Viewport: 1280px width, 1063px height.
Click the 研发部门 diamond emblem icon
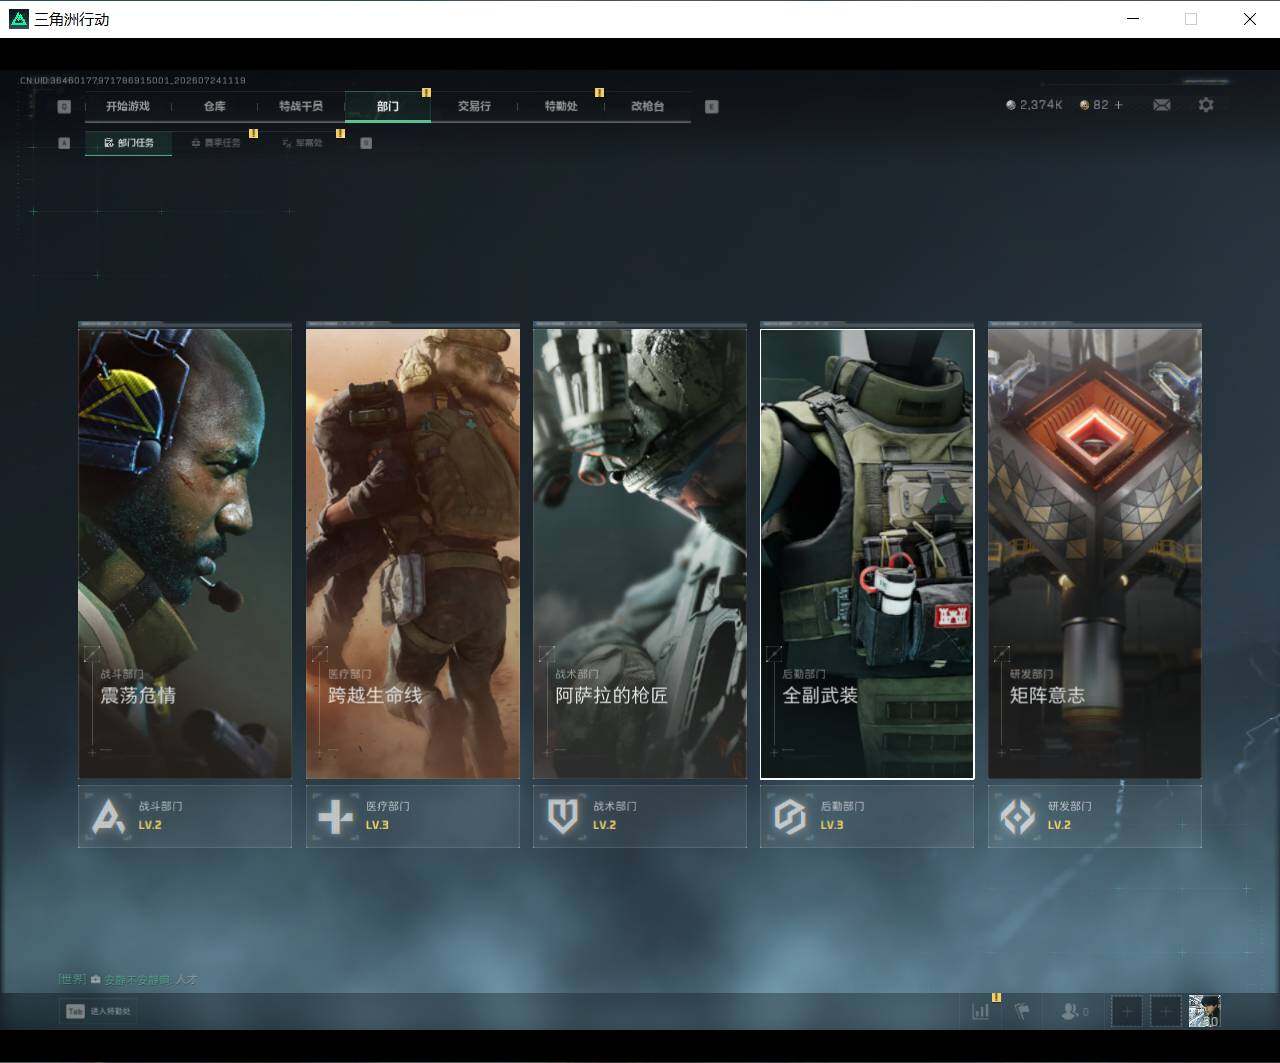1018,817
